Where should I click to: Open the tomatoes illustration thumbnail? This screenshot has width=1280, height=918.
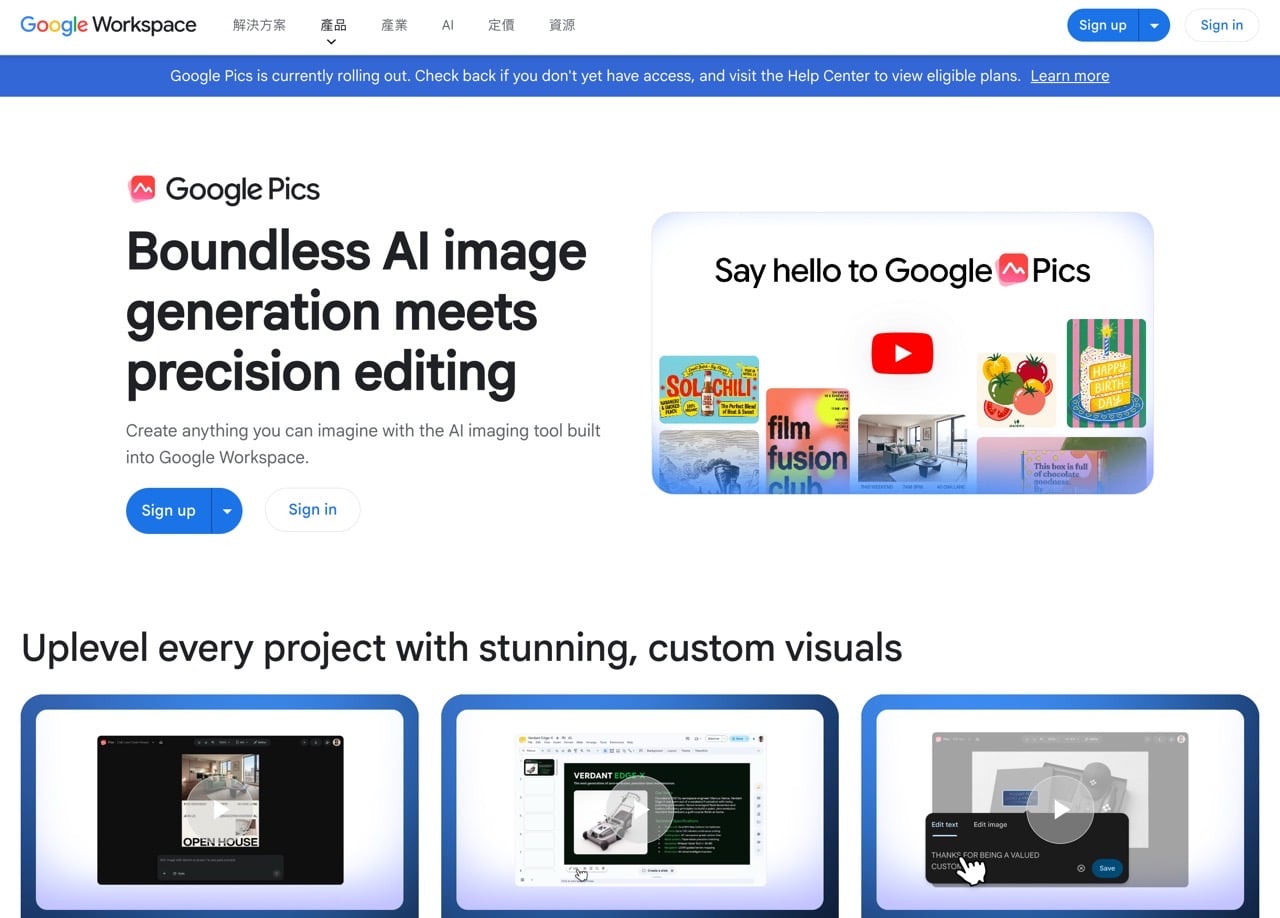click(x=1016, y=389)
